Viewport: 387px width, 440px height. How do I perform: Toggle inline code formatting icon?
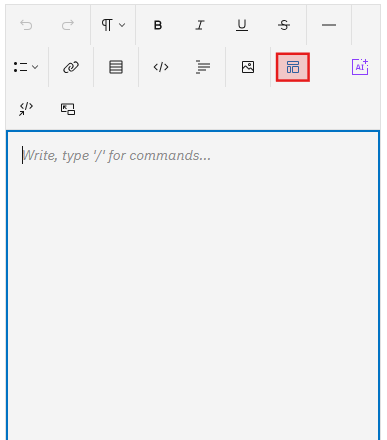[x=161, y=67]
